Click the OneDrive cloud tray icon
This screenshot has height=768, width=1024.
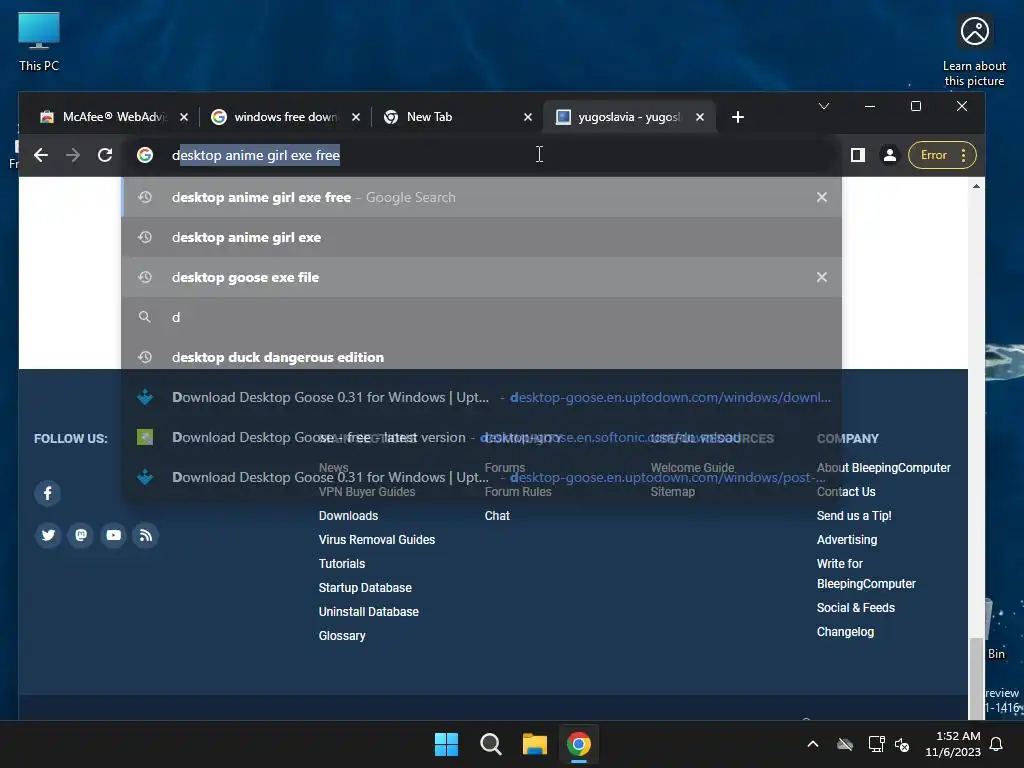click(845, 744)
